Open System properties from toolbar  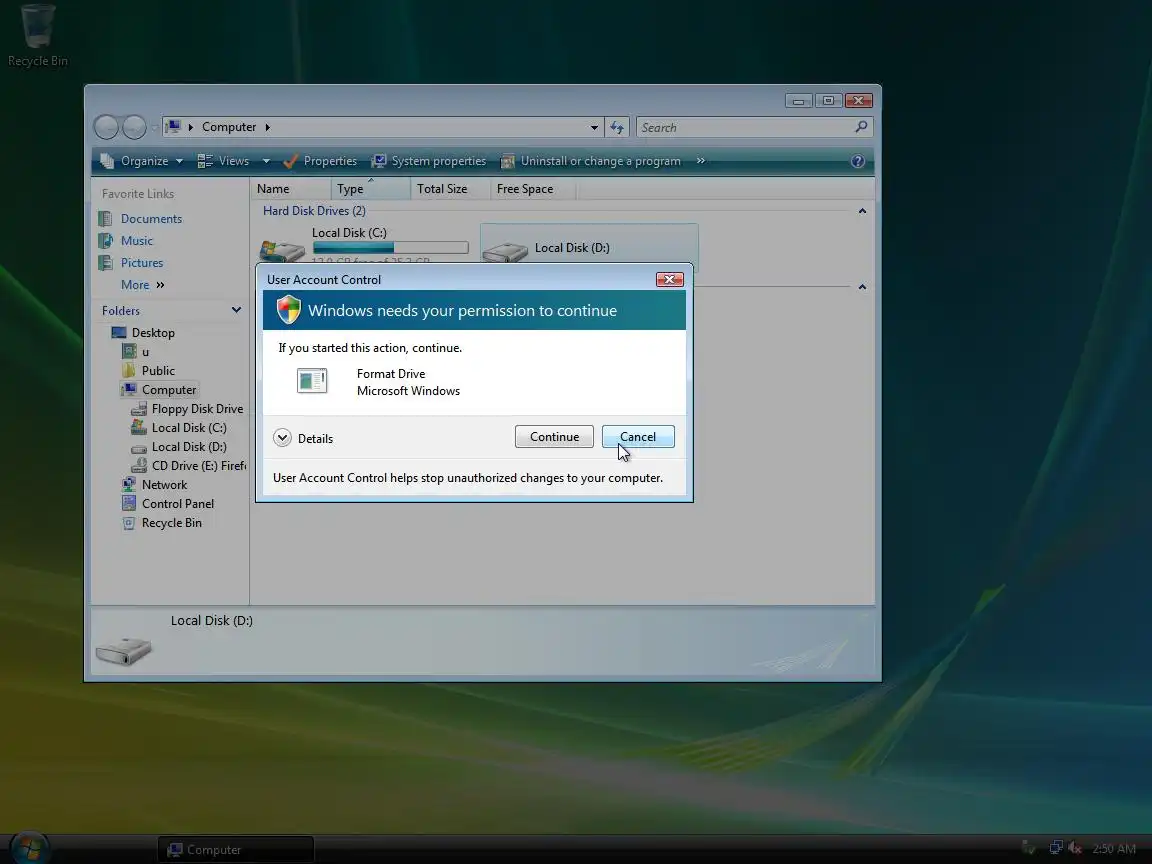tap(429, 161)
